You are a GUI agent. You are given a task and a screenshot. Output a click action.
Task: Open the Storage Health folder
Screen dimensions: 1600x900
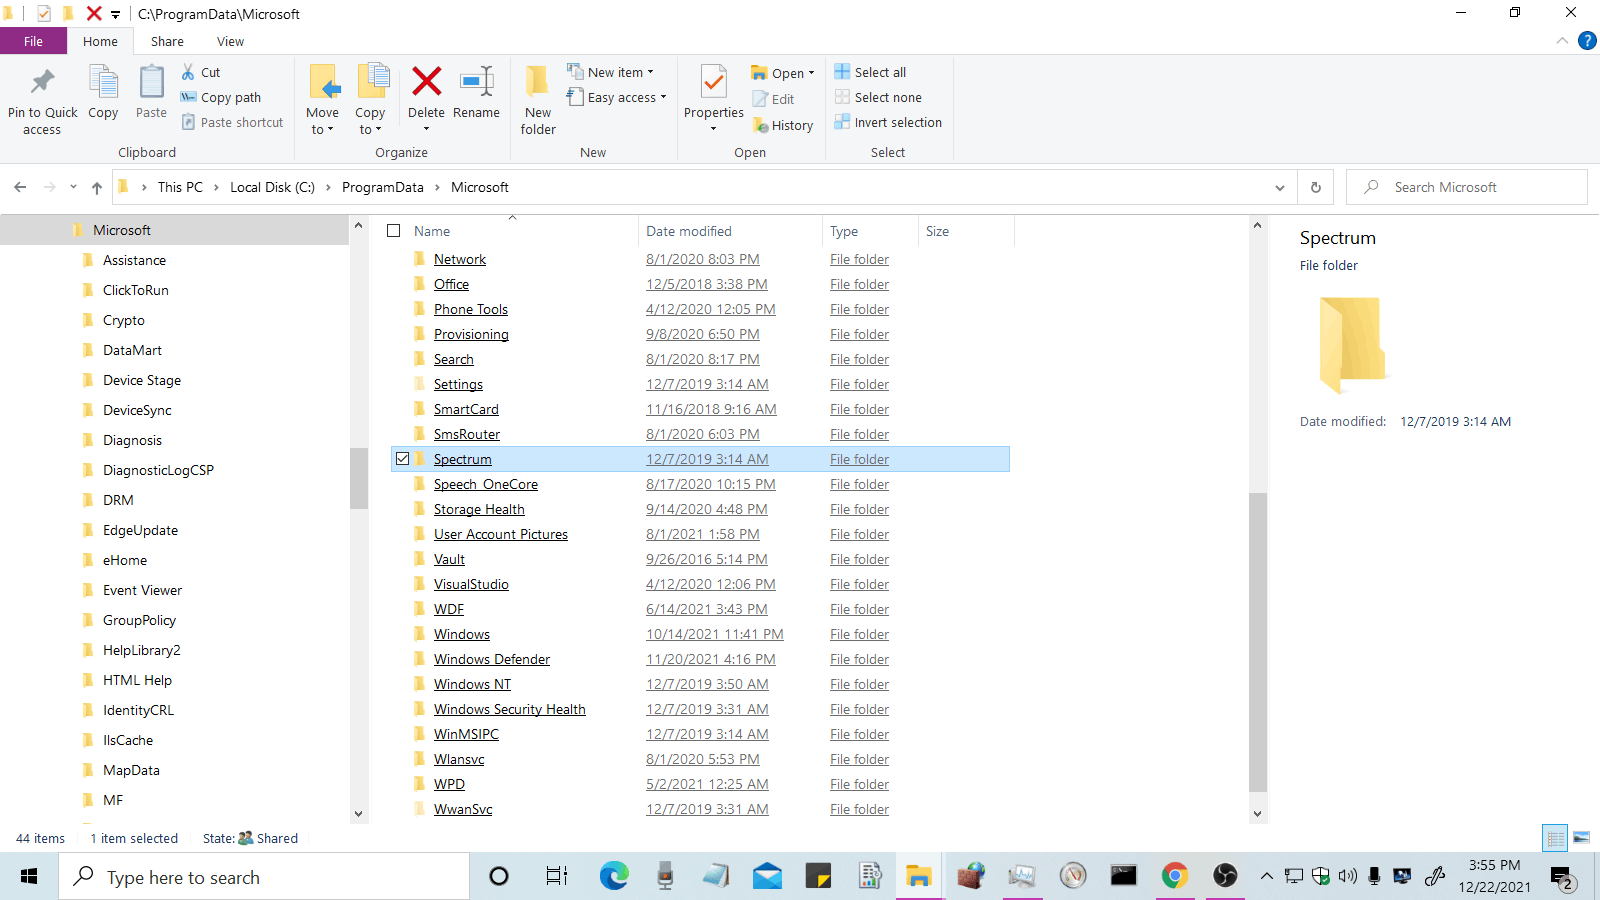(479, 509)
